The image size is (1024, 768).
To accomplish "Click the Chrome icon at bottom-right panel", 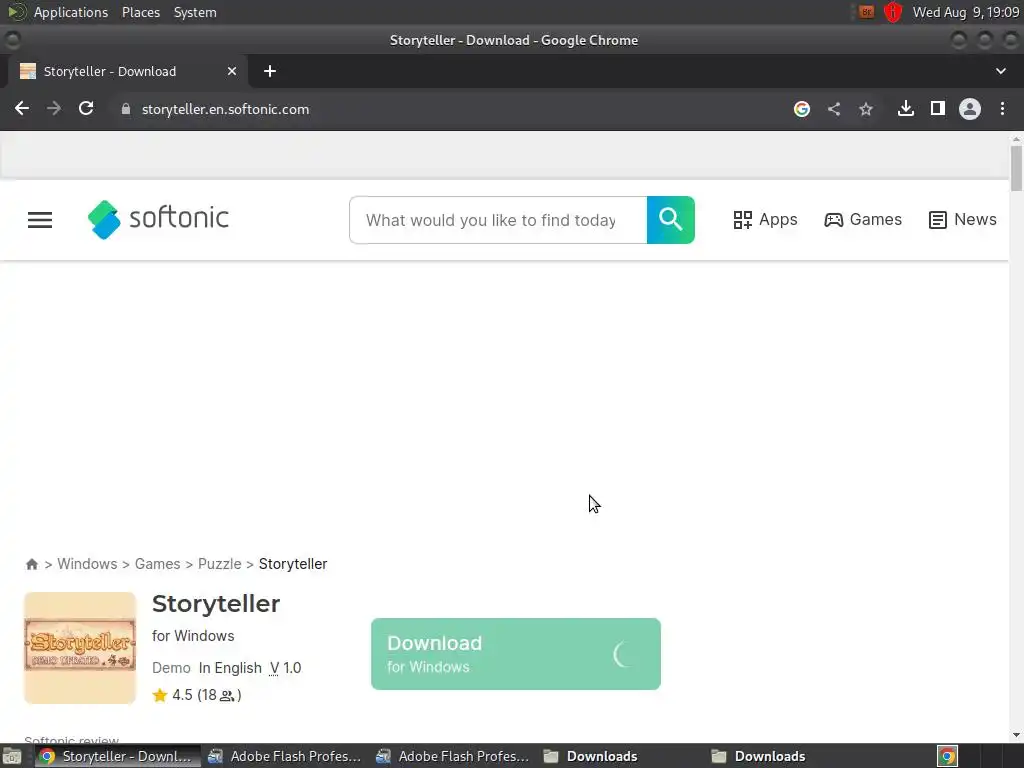I will [948, 756].
